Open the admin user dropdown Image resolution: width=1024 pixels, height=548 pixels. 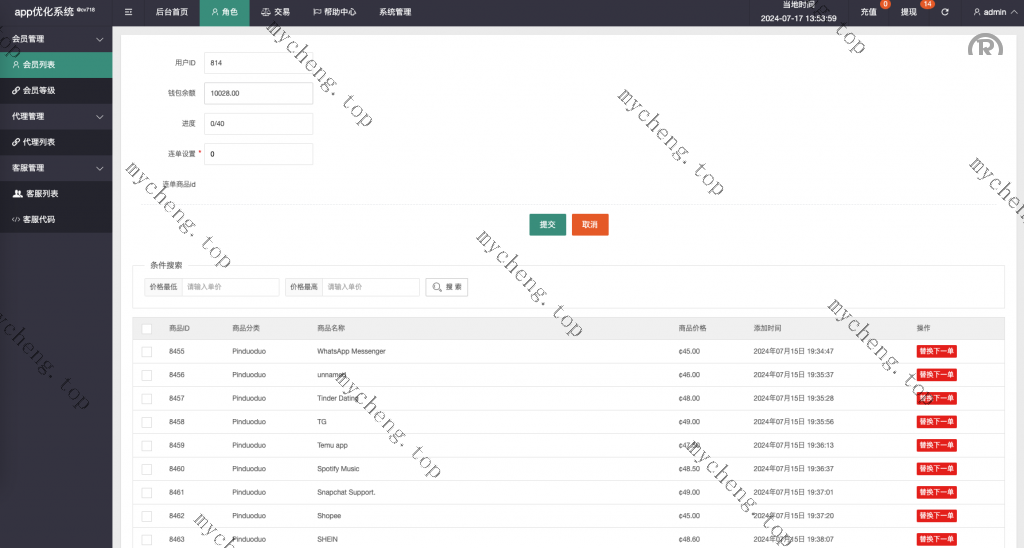tap(994, 13)
